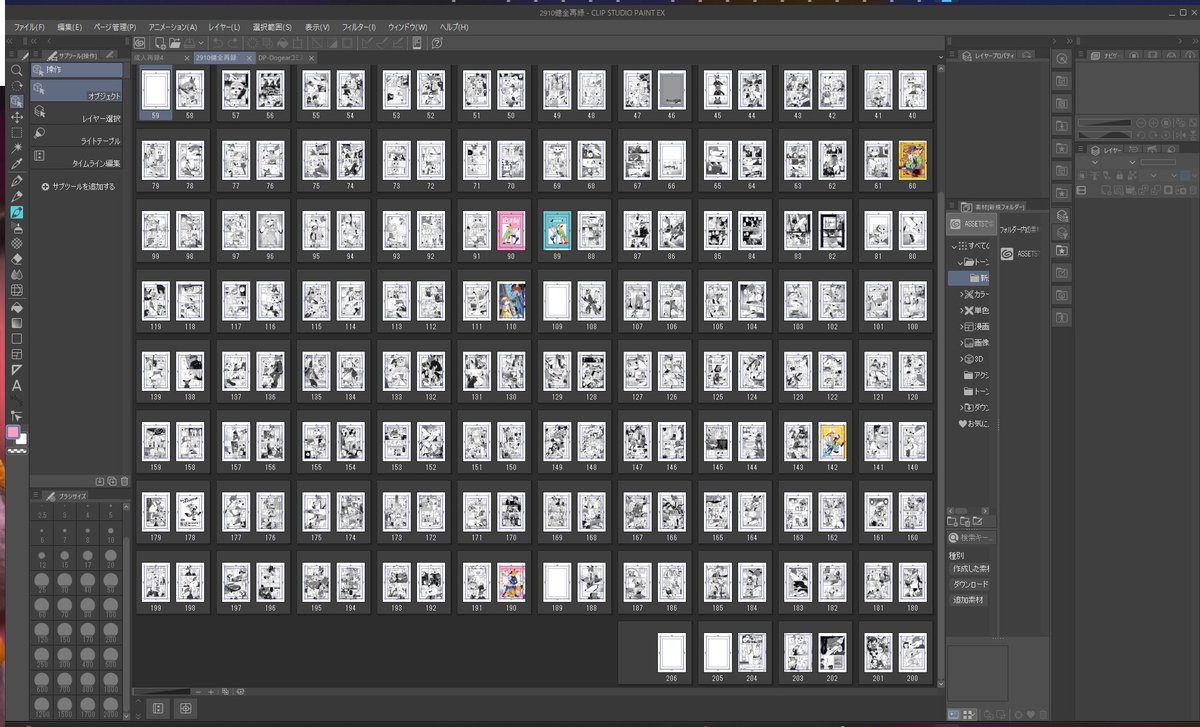Click the ダウンロード filter button
Screen dimensions: 1200x727
tap(970, 584)
